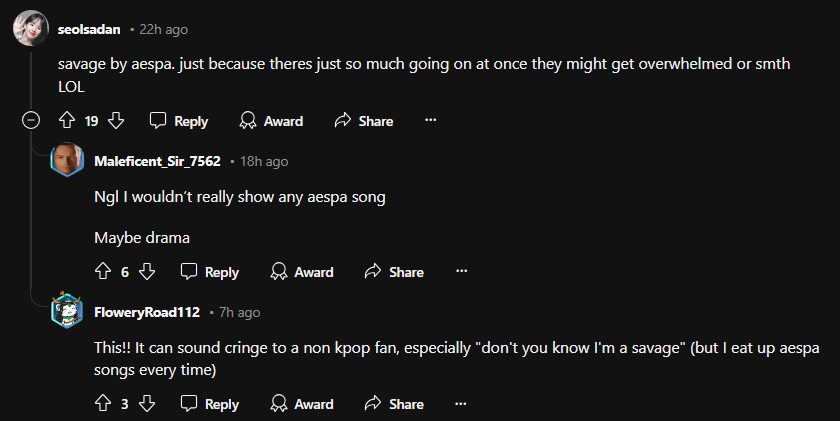Click seolsadan's avatar image
Screen dimensions: 840x421
(x=30, y=29)
